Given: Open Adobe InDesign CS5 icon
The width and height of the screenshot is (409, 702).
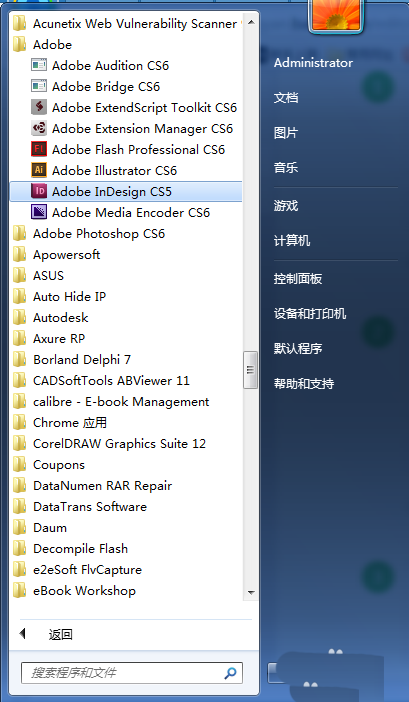Looking at the screenshot, I should coord(39,192).
